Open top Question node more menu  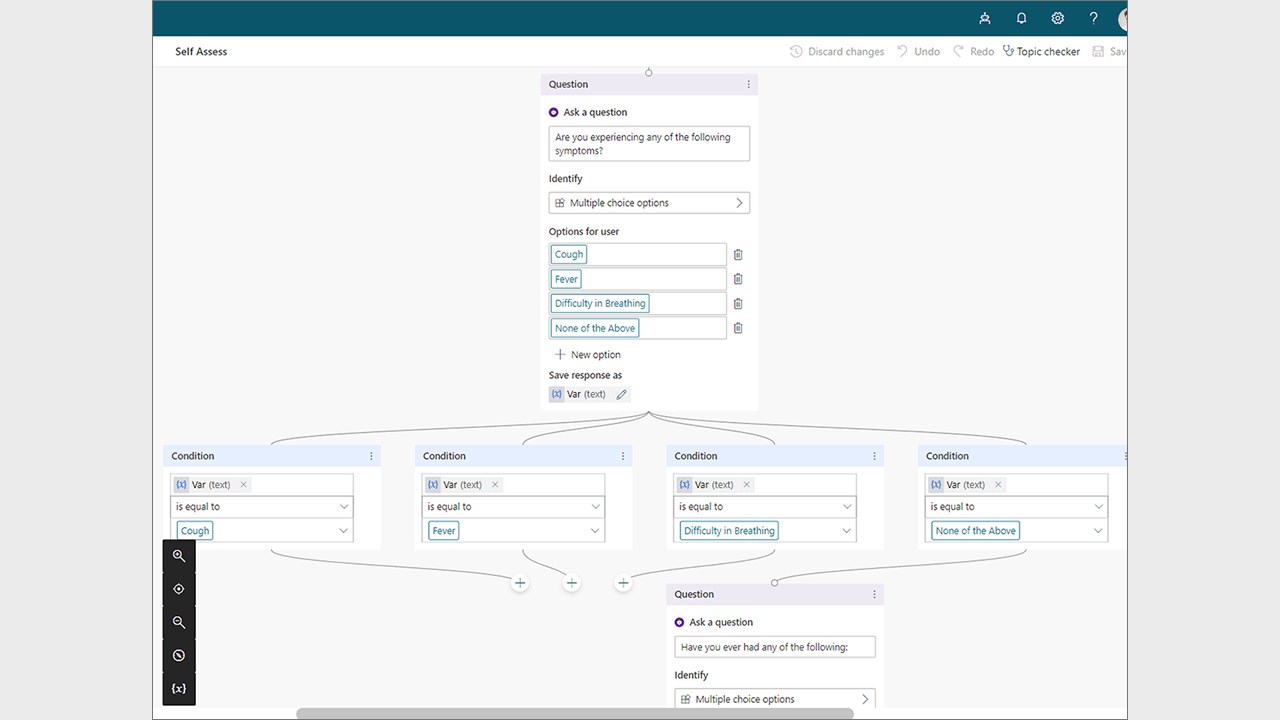[748, 85]
